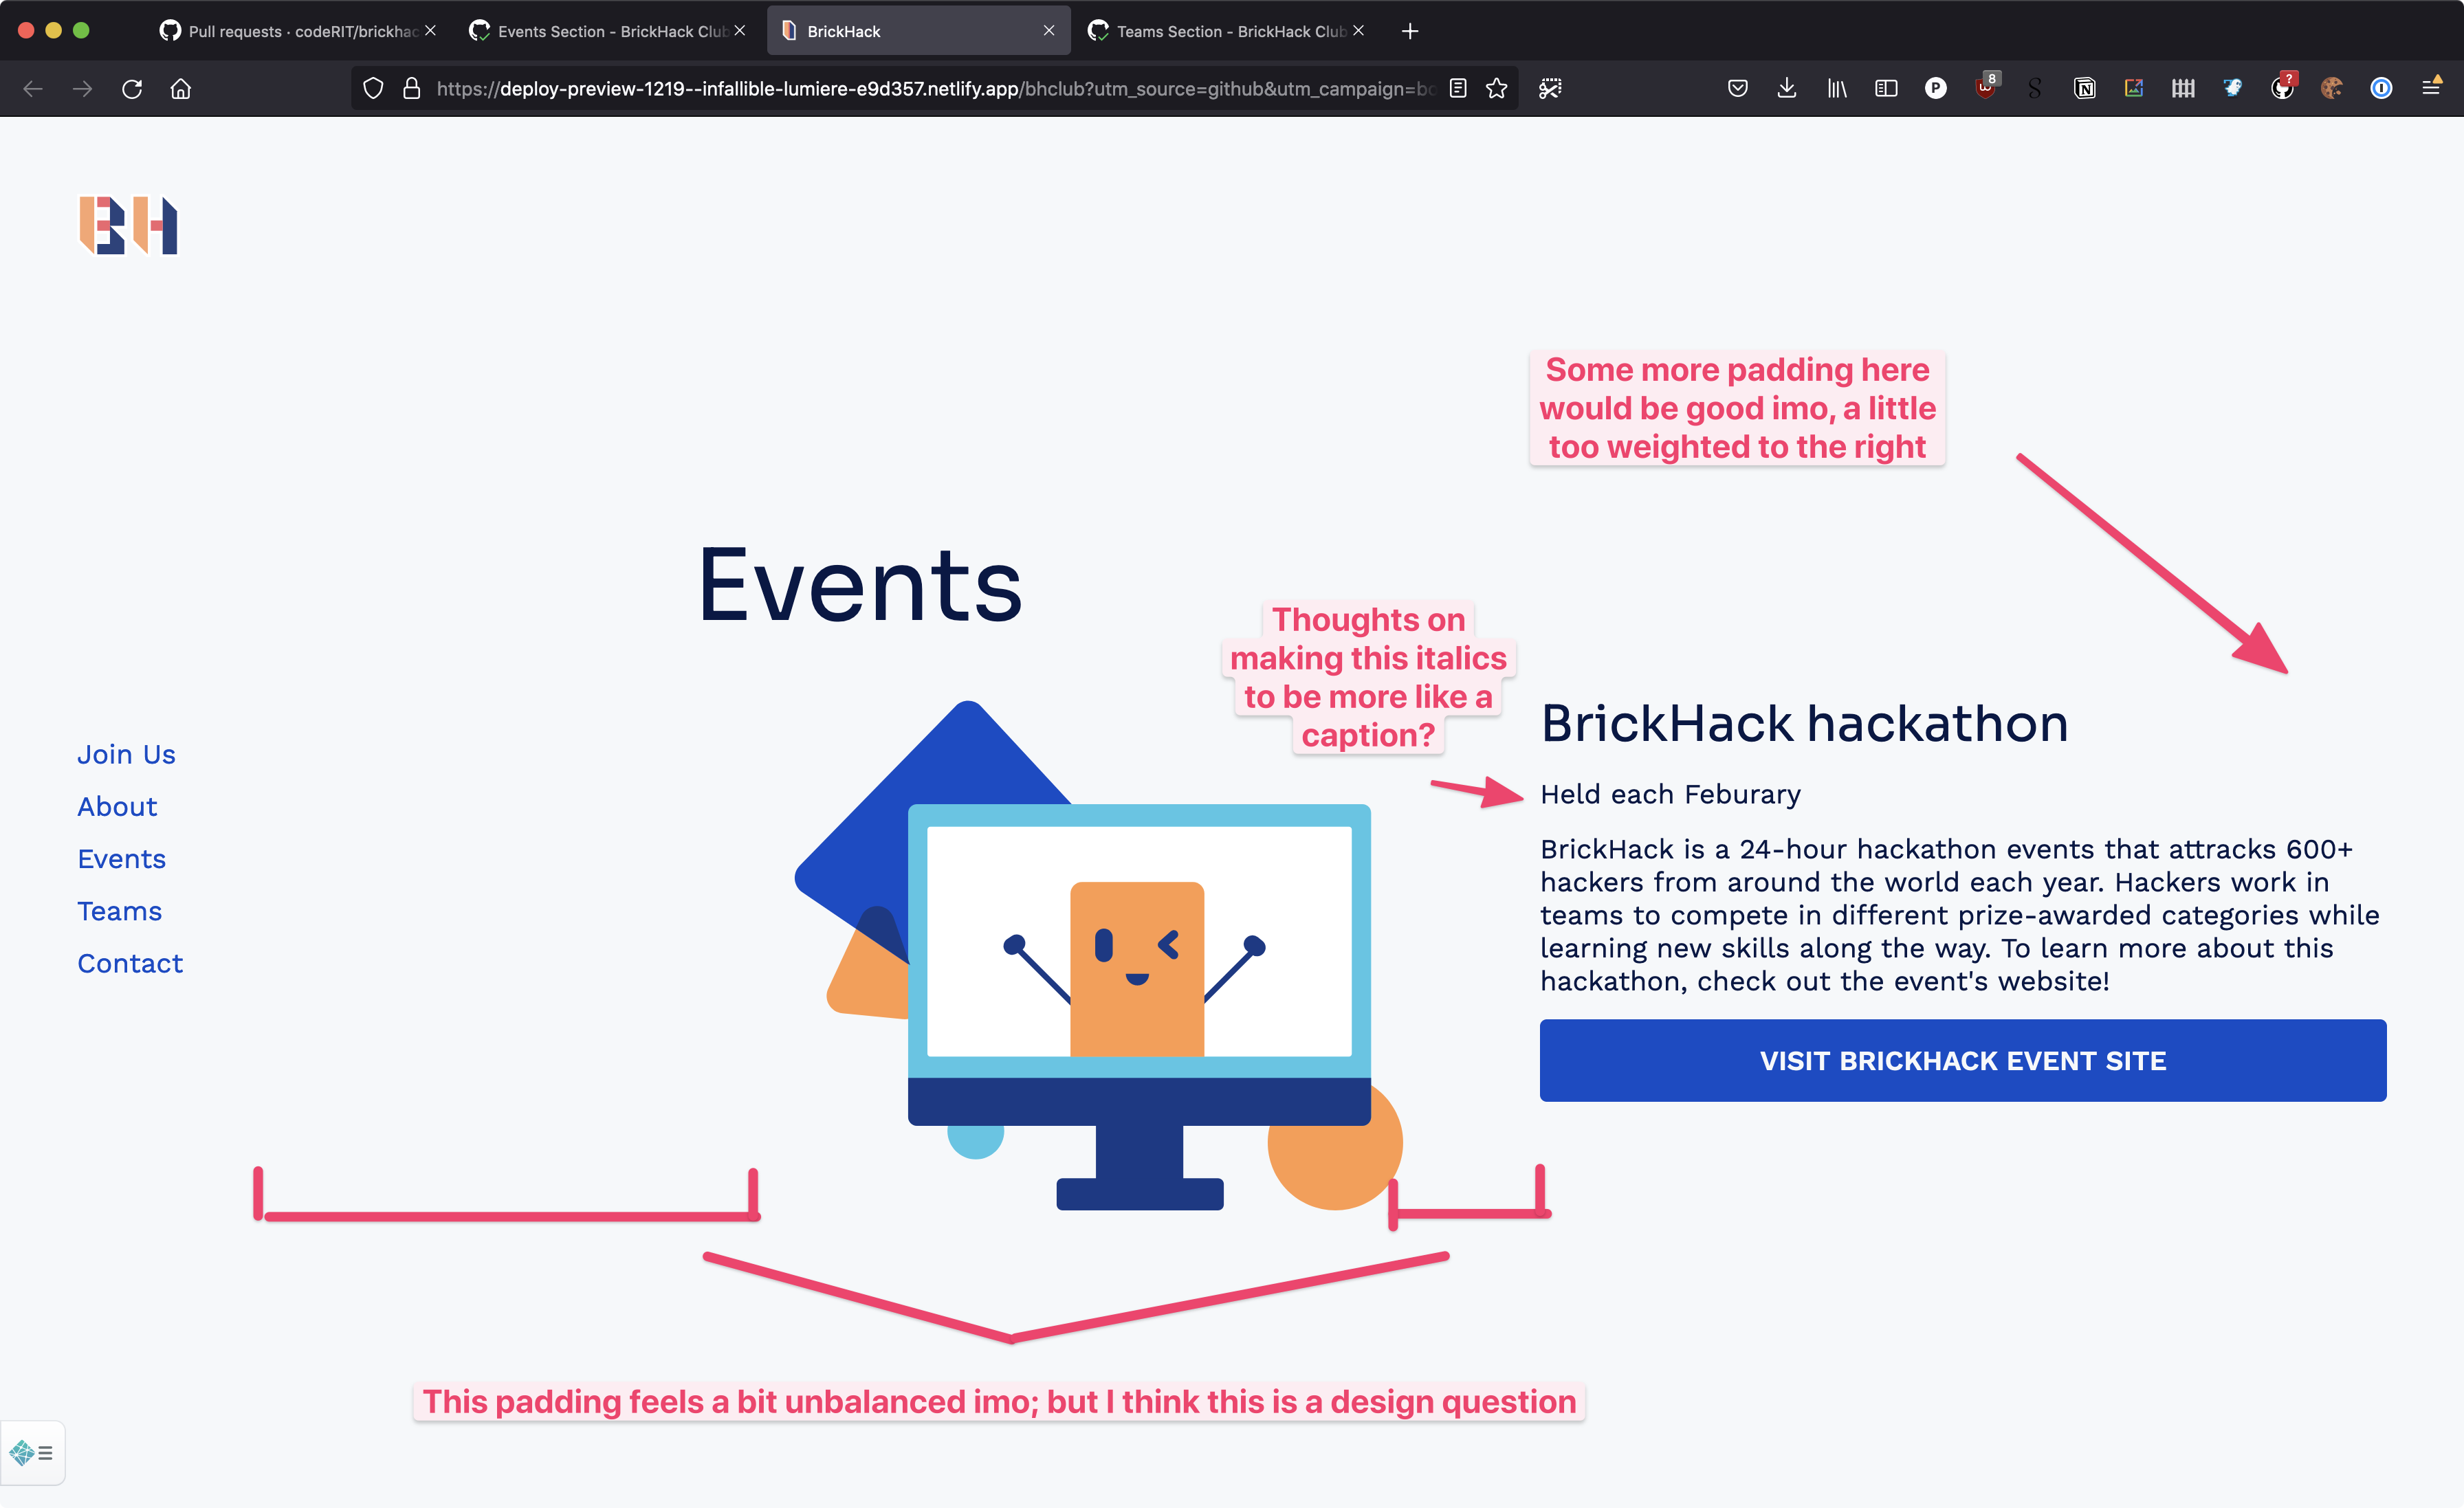Close the Pull requests tab
Viewport: 2464px width, 1508px height.
click(430, 31)
